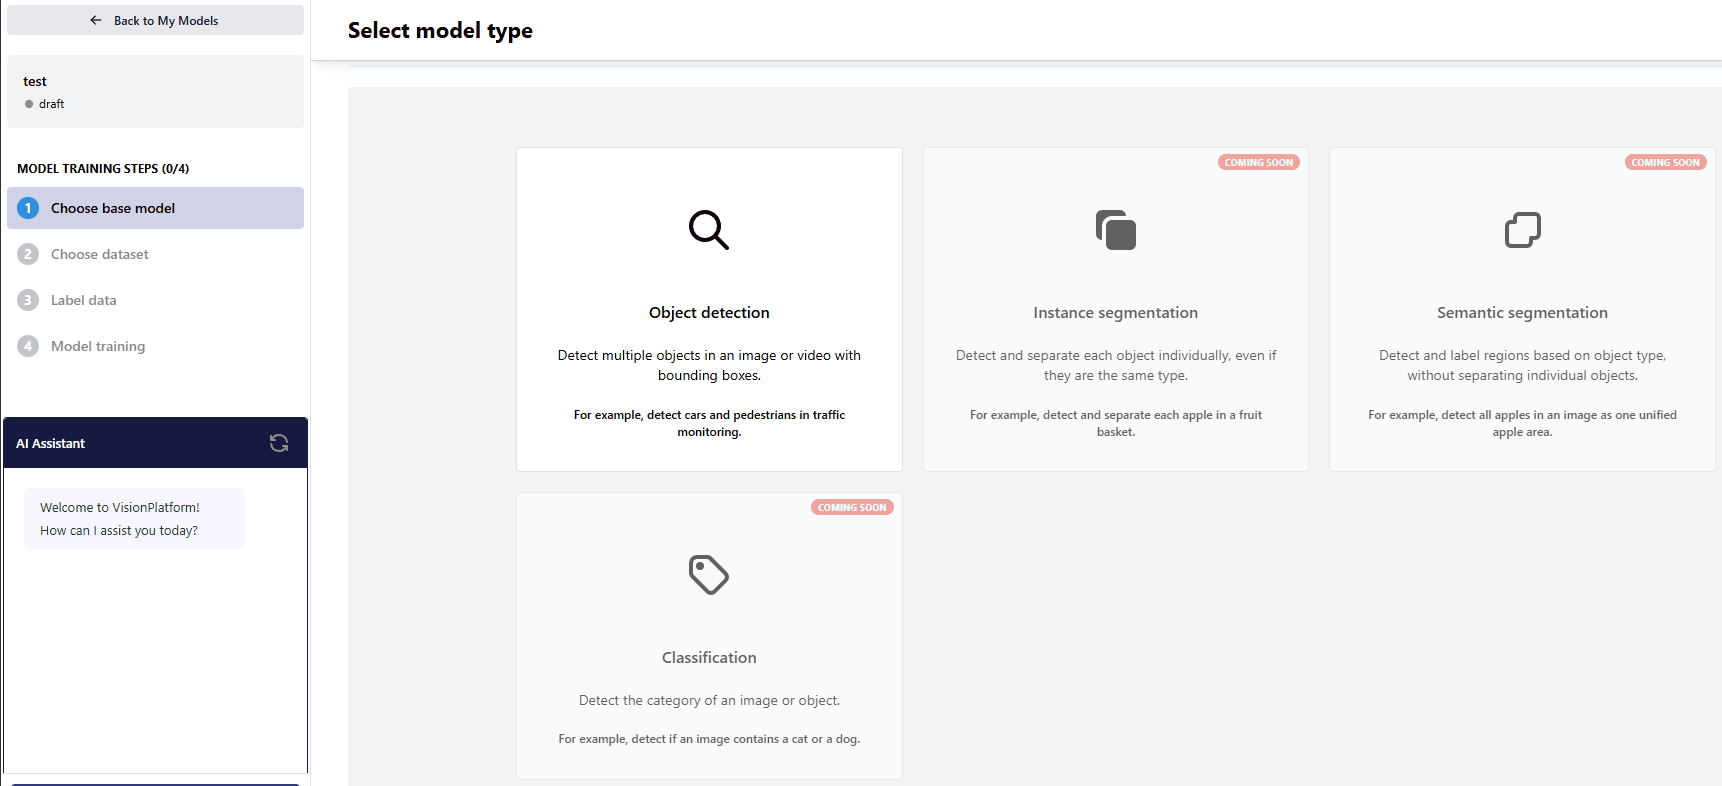Click the back arrow icon
This screenshot has height=786, width=1722.
tap(96, 20)
